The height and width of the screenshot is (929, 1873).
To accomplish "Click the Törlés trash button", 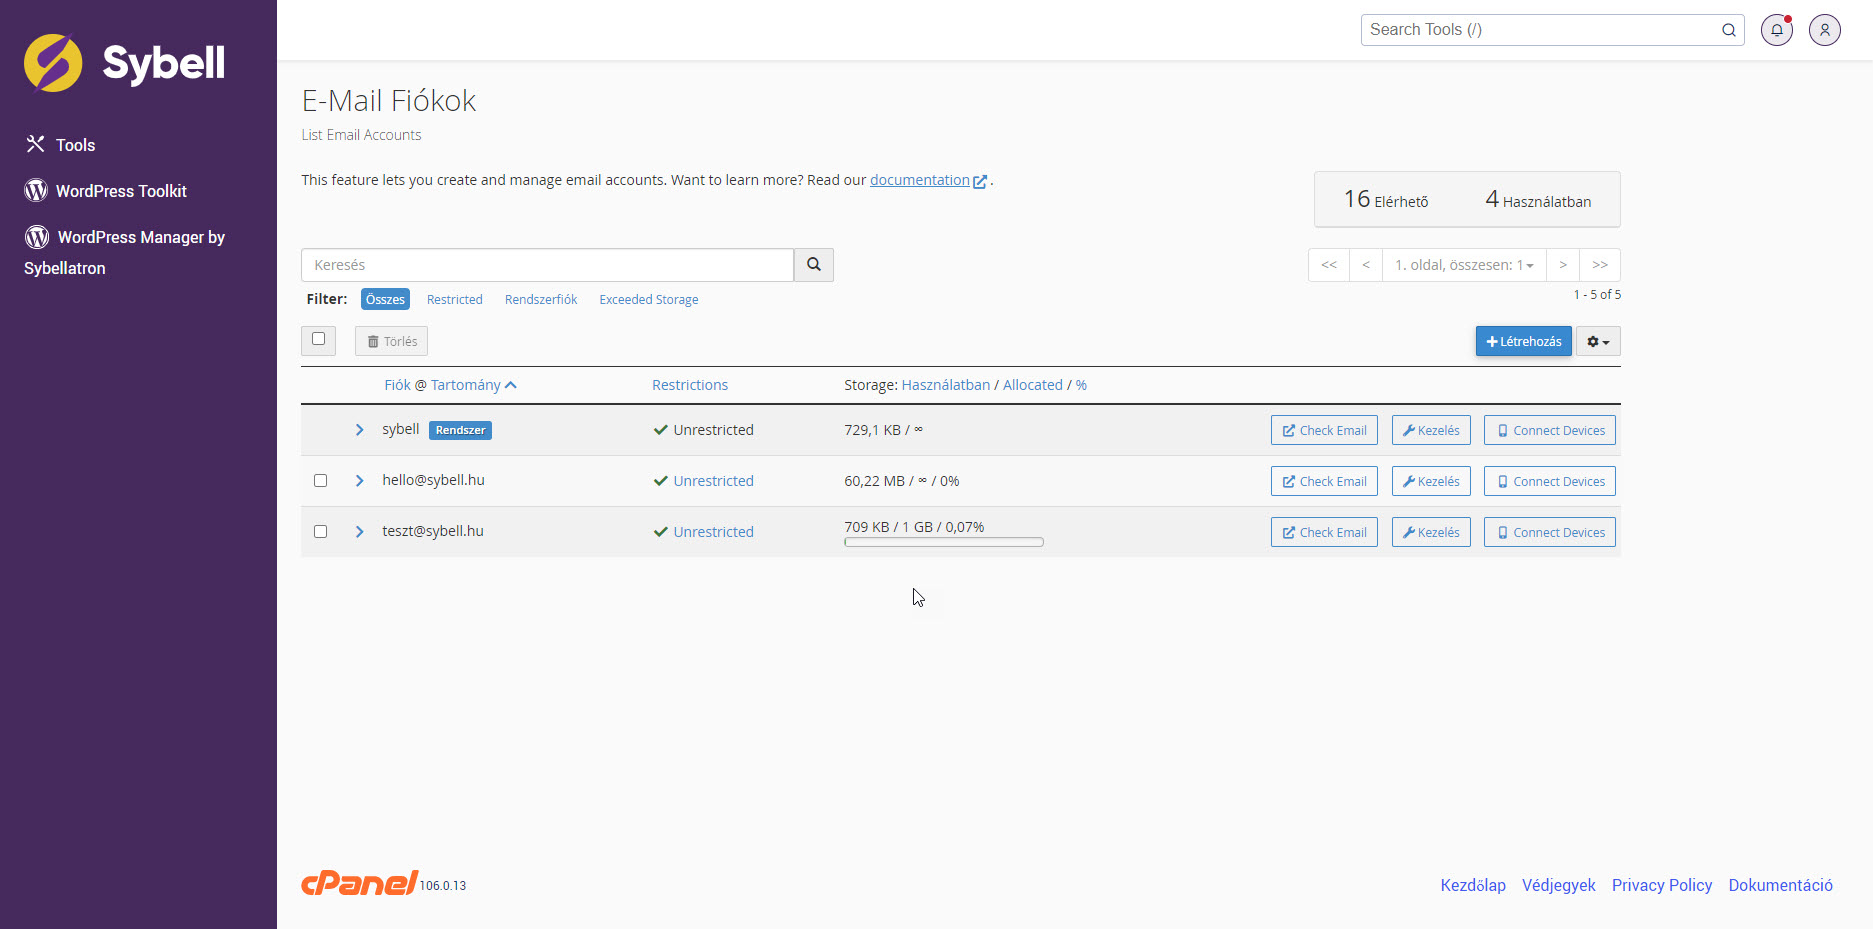I will click(391, 342).
